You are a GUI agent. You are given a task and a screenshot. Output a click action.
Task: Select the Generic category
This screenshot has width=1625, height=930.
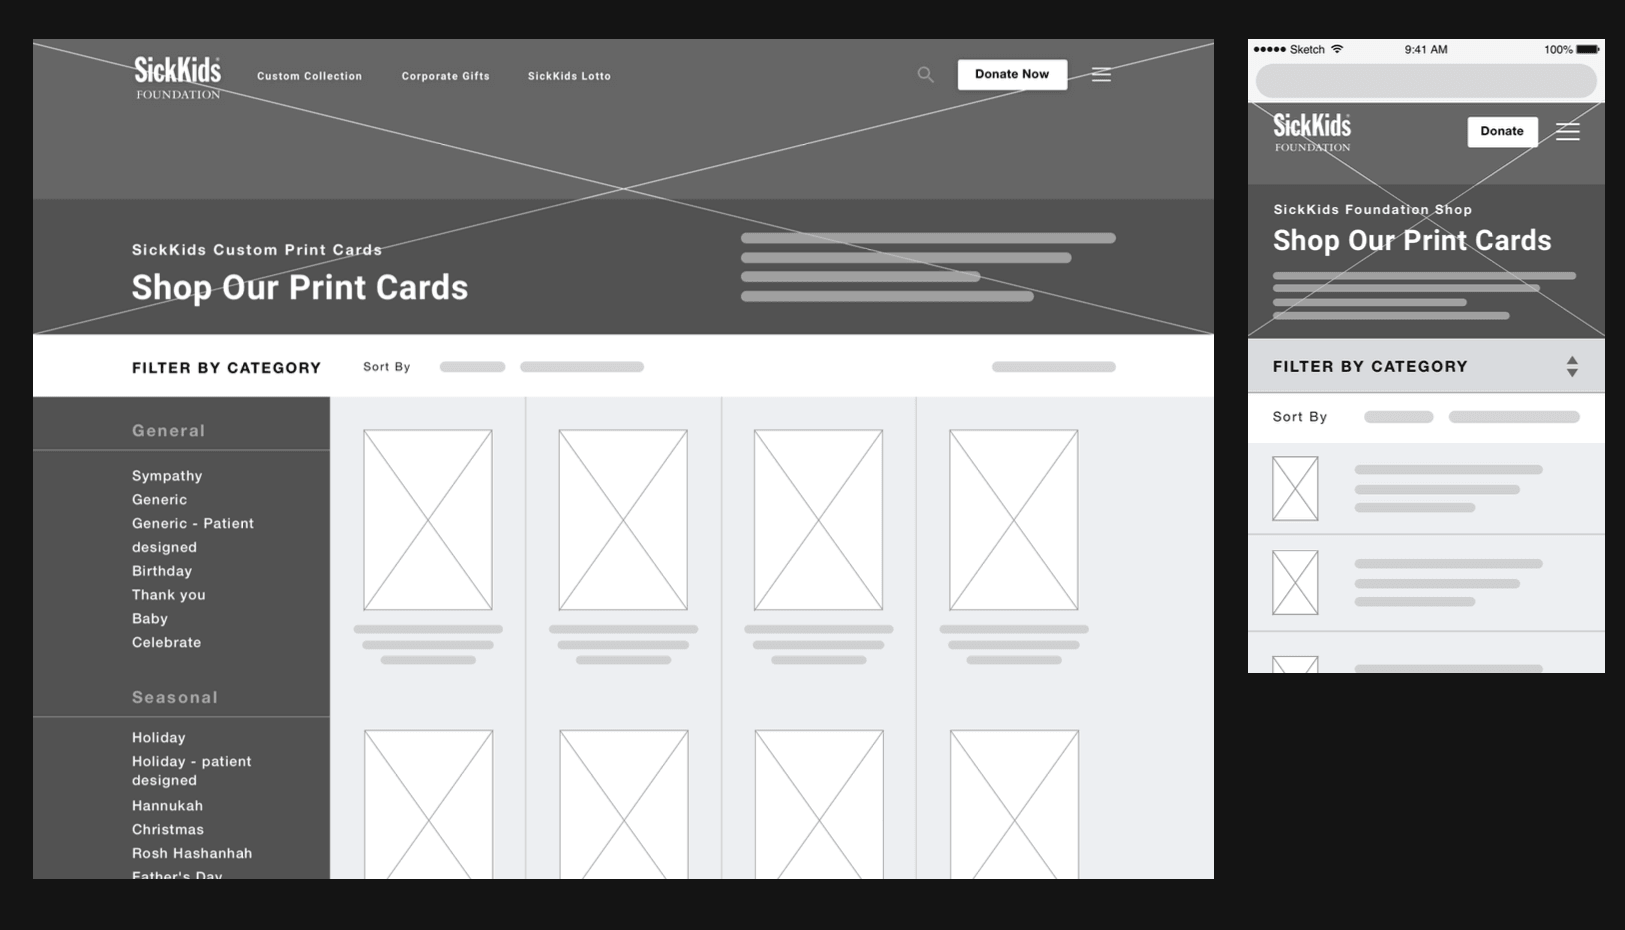coord(160,500)
